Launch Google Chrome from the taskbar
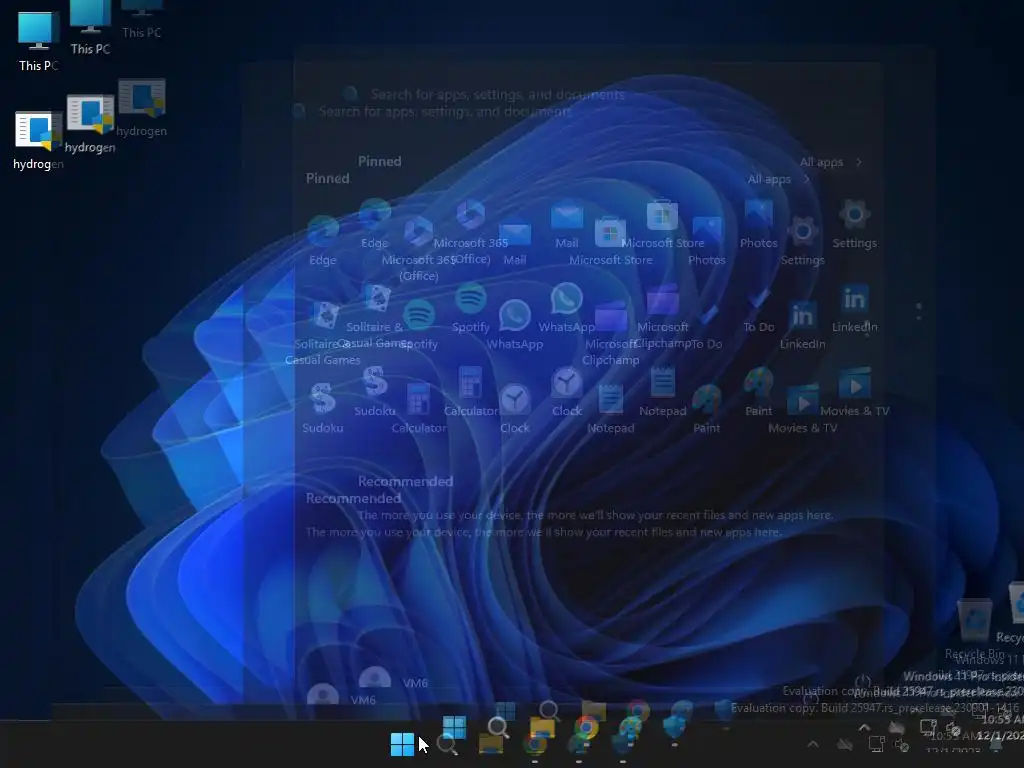Viewport: 1024px width, 768px height. 535,744
